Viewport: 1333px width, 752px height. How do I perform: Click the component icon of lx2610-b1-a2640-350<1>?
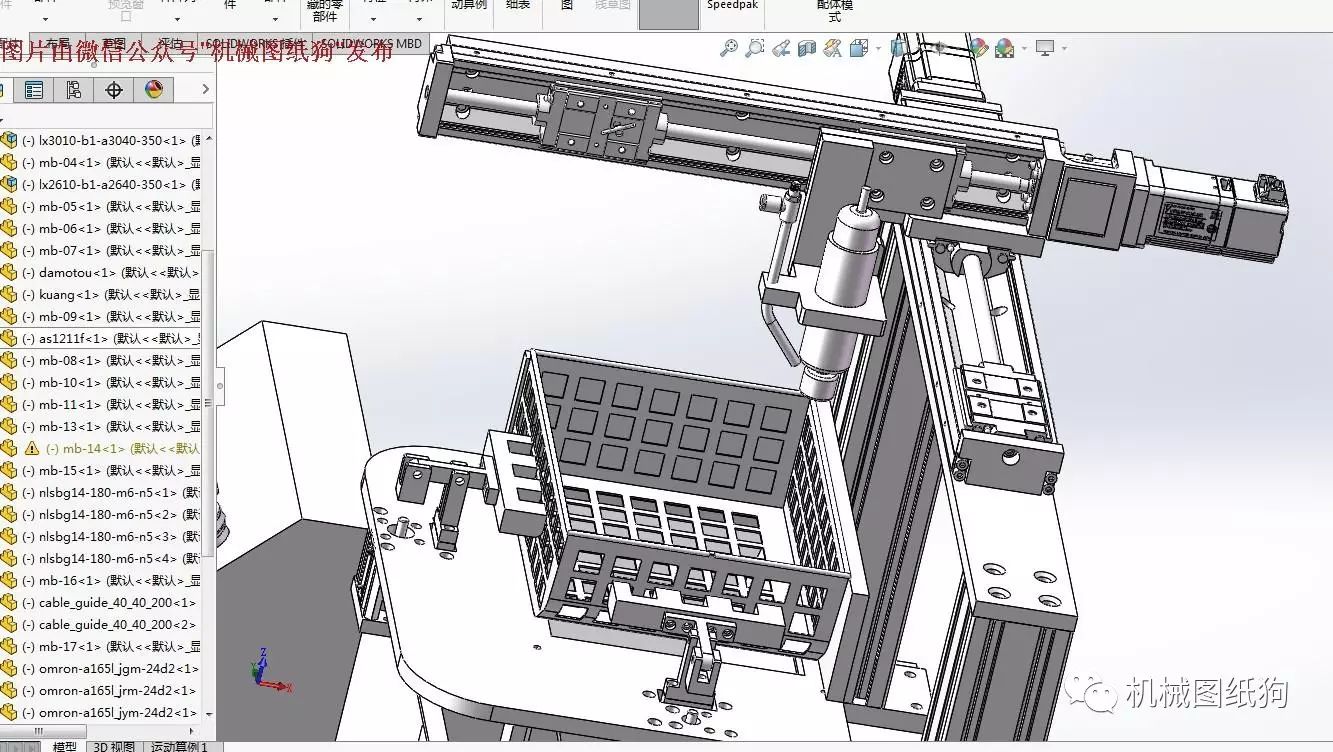tap(9, 185)
